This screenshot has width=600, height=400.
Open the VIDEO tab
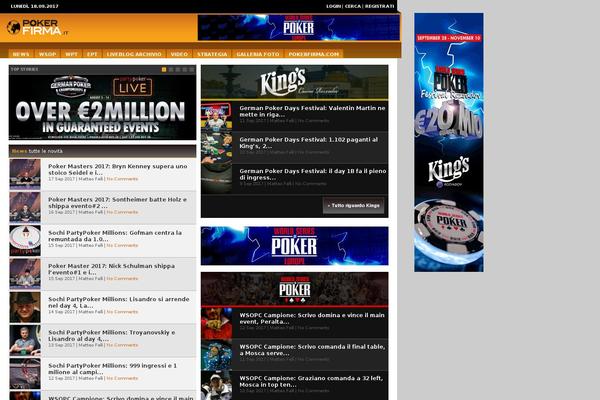[x=179, y=54]
